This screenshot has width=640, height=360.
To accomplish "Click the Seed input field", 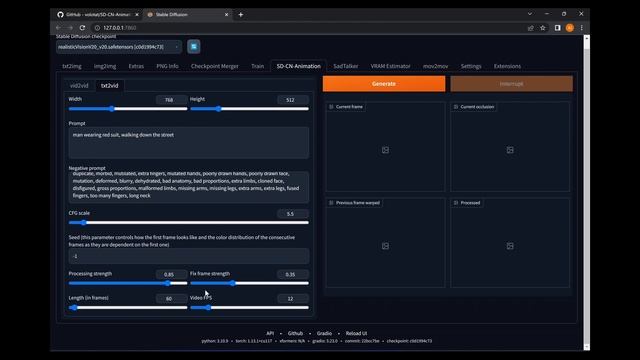I will [189, 256].
